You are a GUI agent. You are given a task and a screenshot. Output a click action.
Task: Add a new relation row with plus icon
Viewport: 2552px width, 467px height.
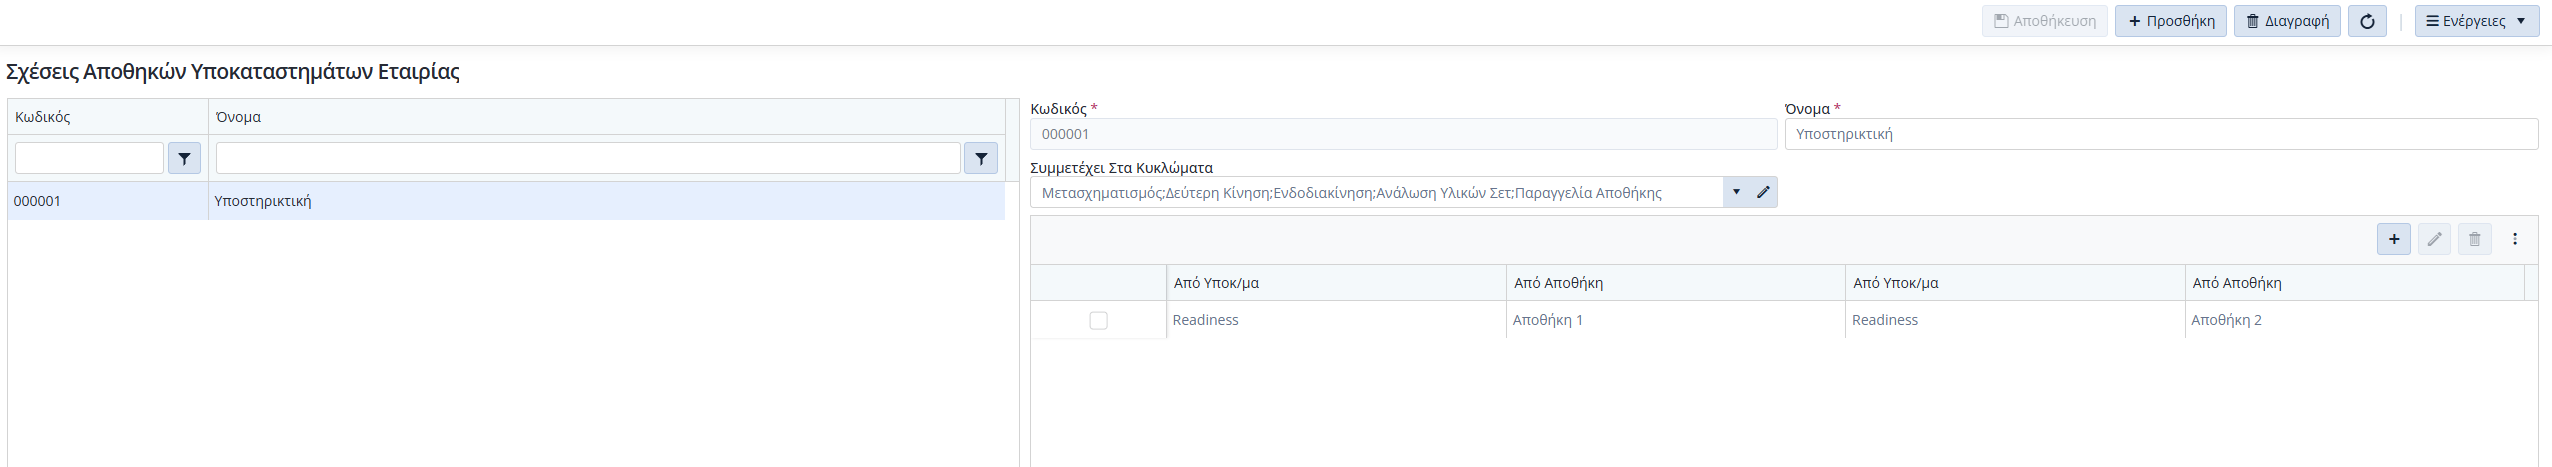pyautogui.click(x=2394, y=239)
